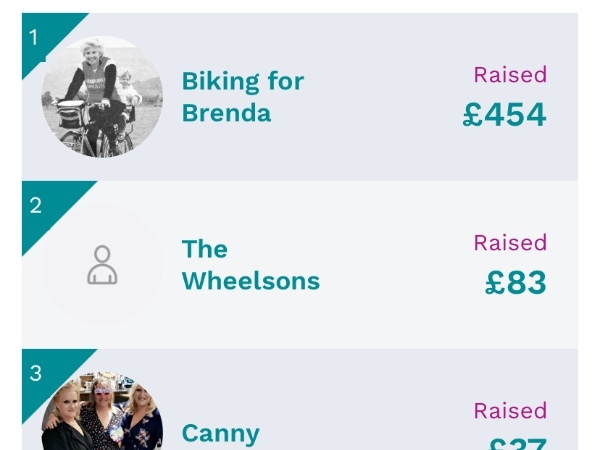Screen dimensions: 600x450
Task: Open the Canny team group photo
Action: tap(102, 411)
